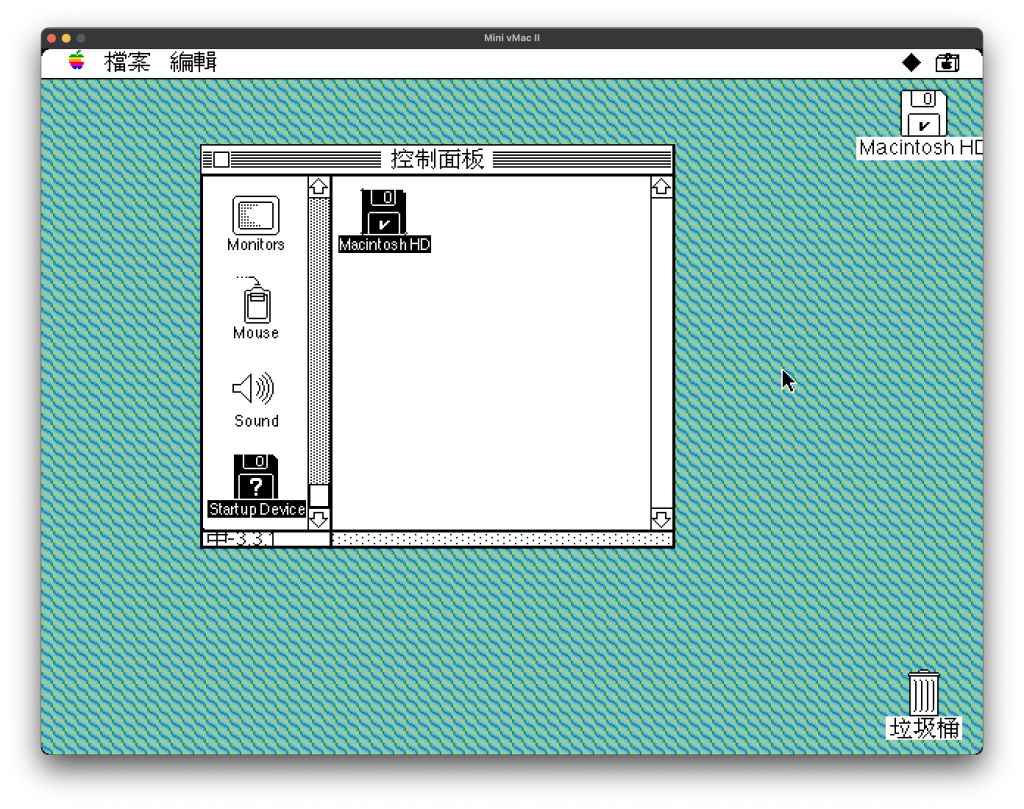Select the Startup Device icon in sidebar

pos(256,478)
